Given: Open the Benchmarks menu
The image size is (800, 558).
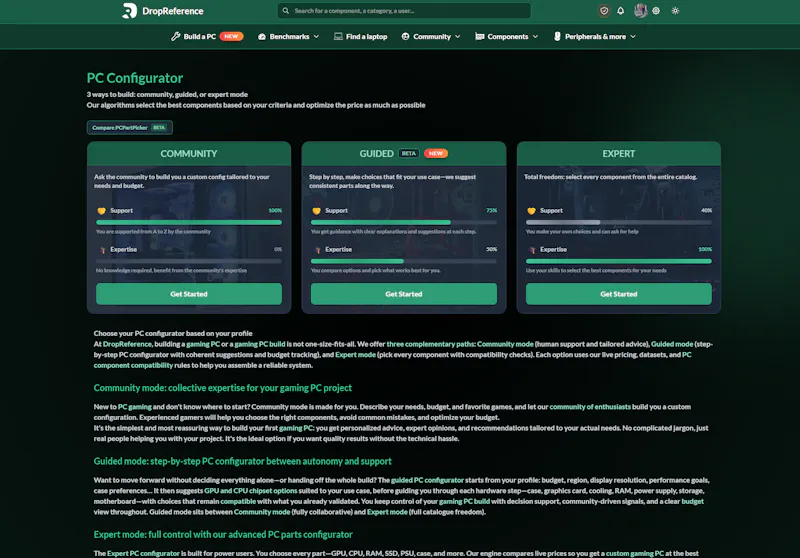Looking at the screenshot, I should (289, 37).
